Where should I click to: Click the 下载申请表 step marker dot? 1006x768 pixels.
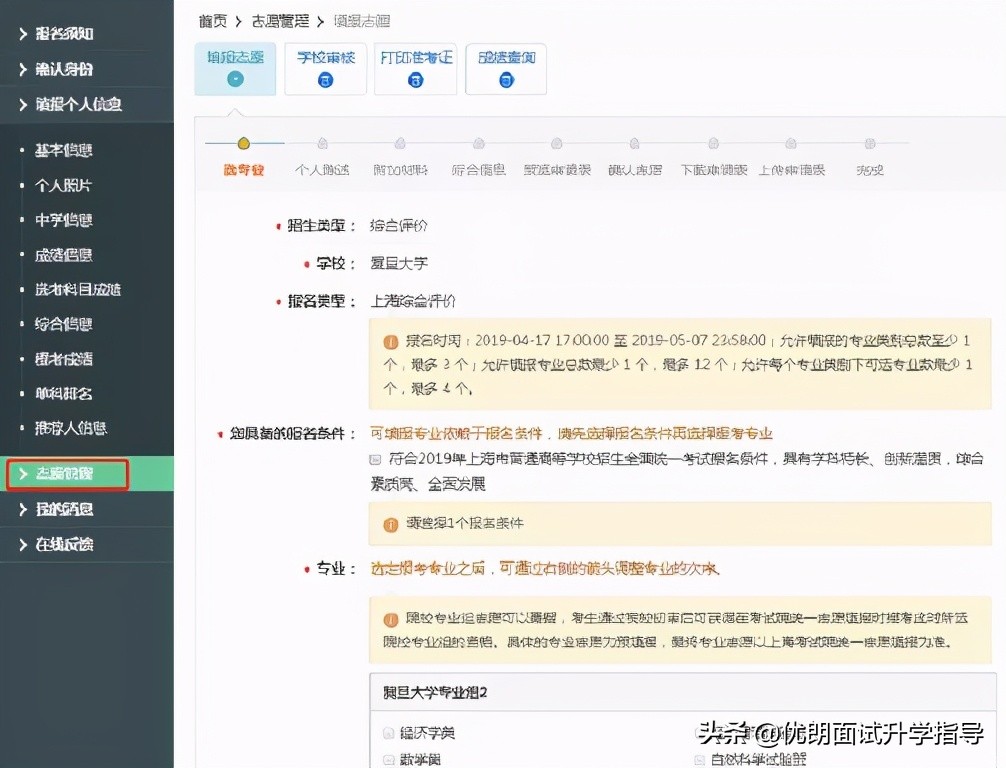[x=713, y=143]
